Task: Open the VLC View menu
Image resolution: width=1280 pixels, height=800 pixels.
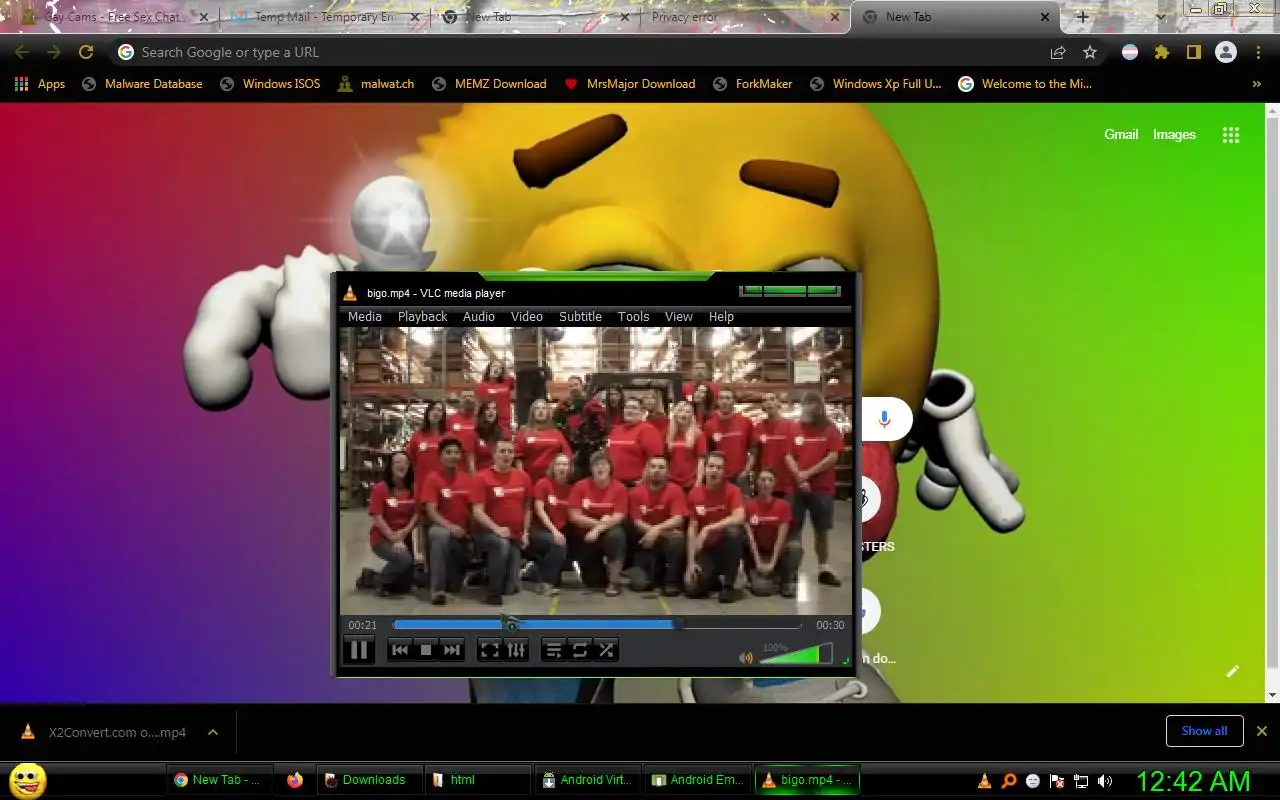Action: coord(679,316)
